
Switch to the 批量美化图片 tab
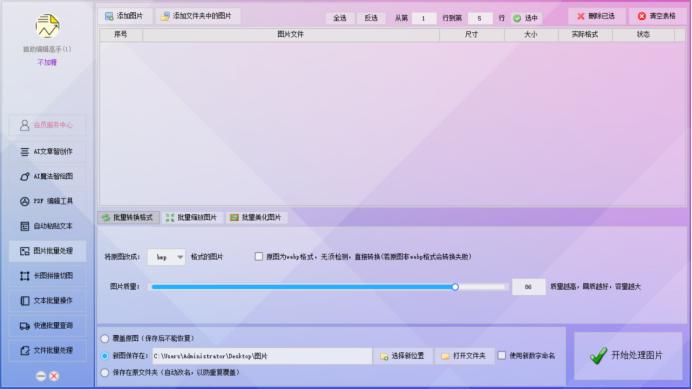pos(256,218)
